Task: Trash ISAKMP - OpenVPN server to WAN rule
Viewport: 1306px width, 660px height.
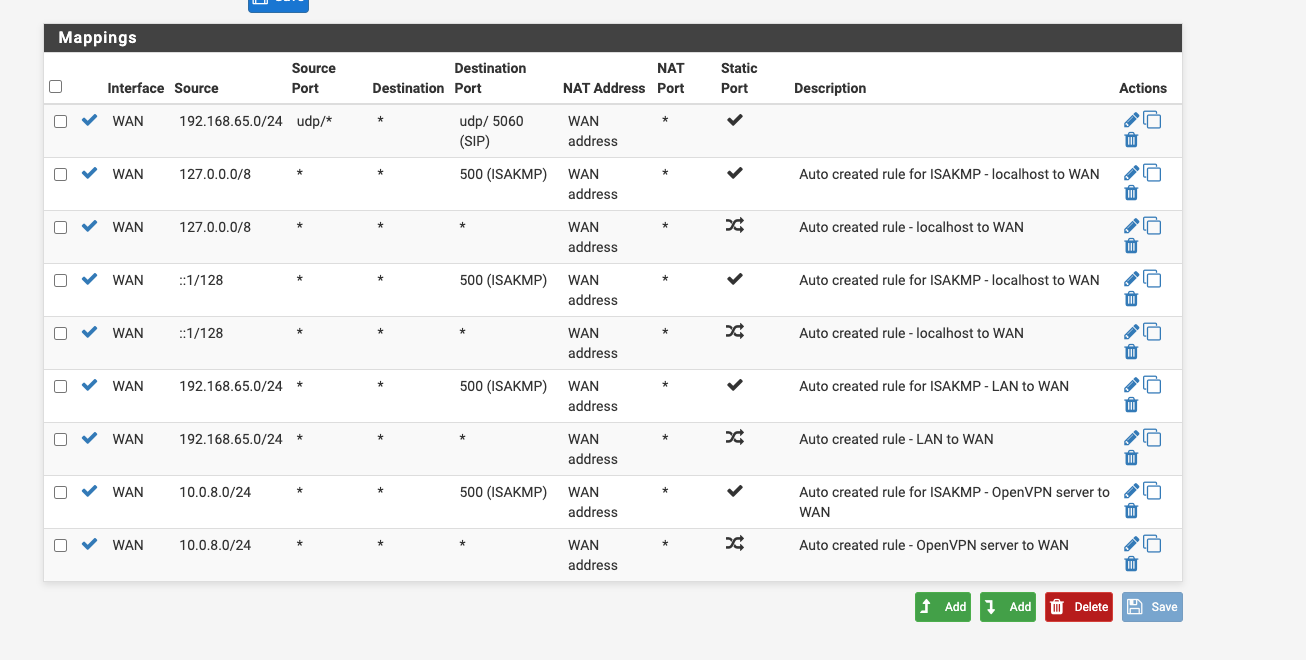Action: pyautogui.click(x=1131, y=511)
